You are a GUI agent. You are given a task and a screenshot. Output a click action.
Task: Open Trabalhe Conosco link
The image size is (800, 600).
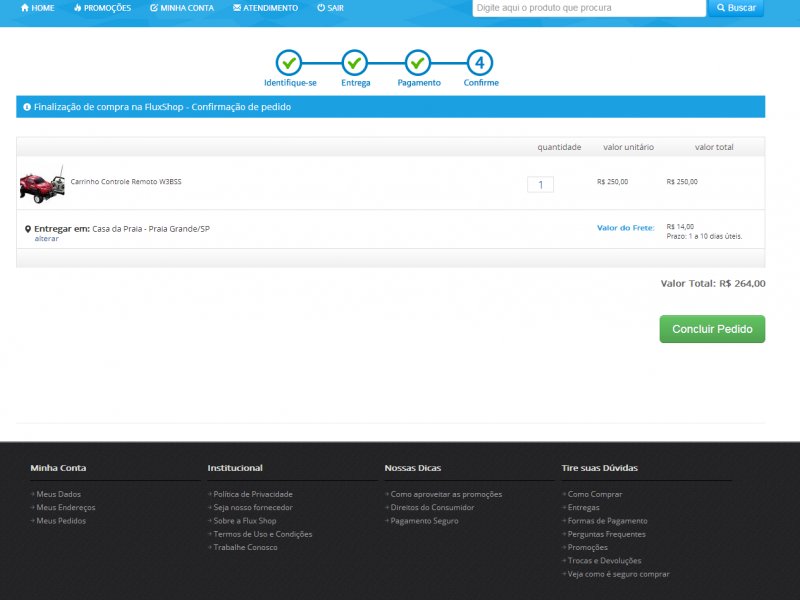(245, 547)
